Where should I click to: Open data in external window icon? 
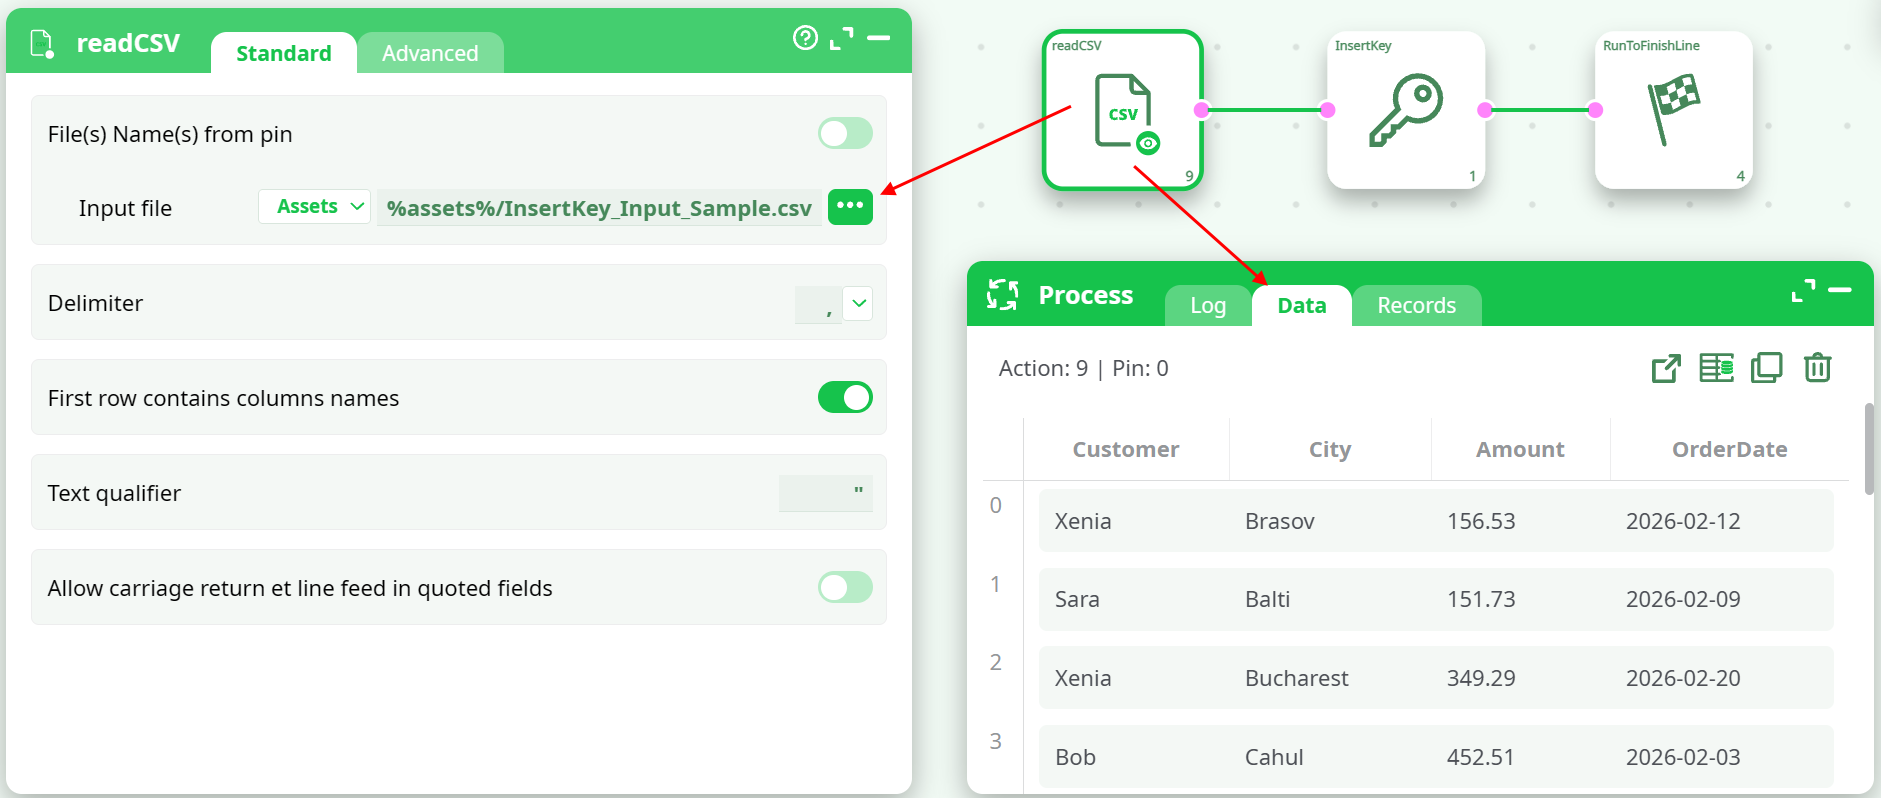pyautogui.click(x=1666, y=368)
